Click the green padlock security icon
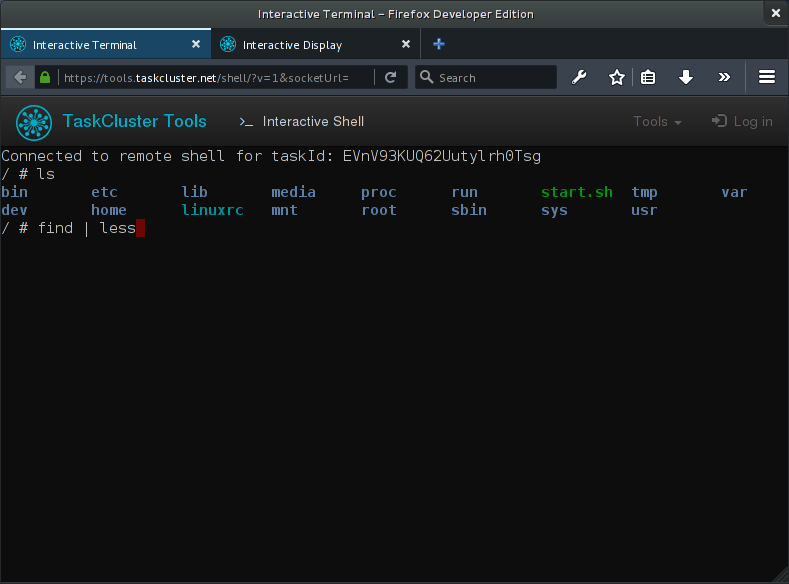Viewport: 789px width, 584px height. [x=45, y=77]
